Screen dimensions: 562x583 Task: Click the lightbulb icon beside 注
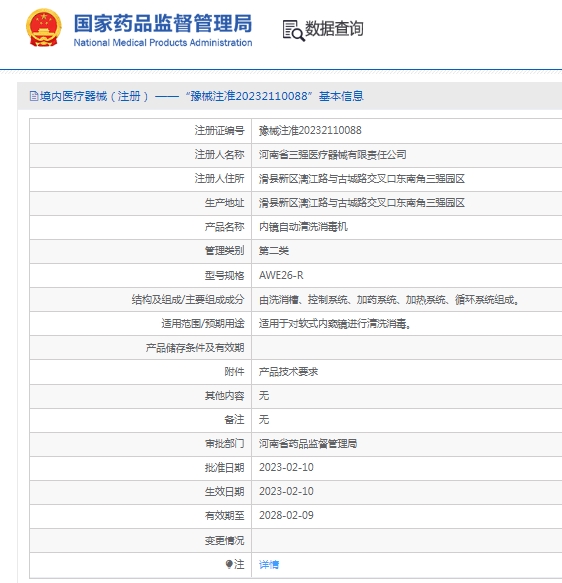click(x=229, y=564)
